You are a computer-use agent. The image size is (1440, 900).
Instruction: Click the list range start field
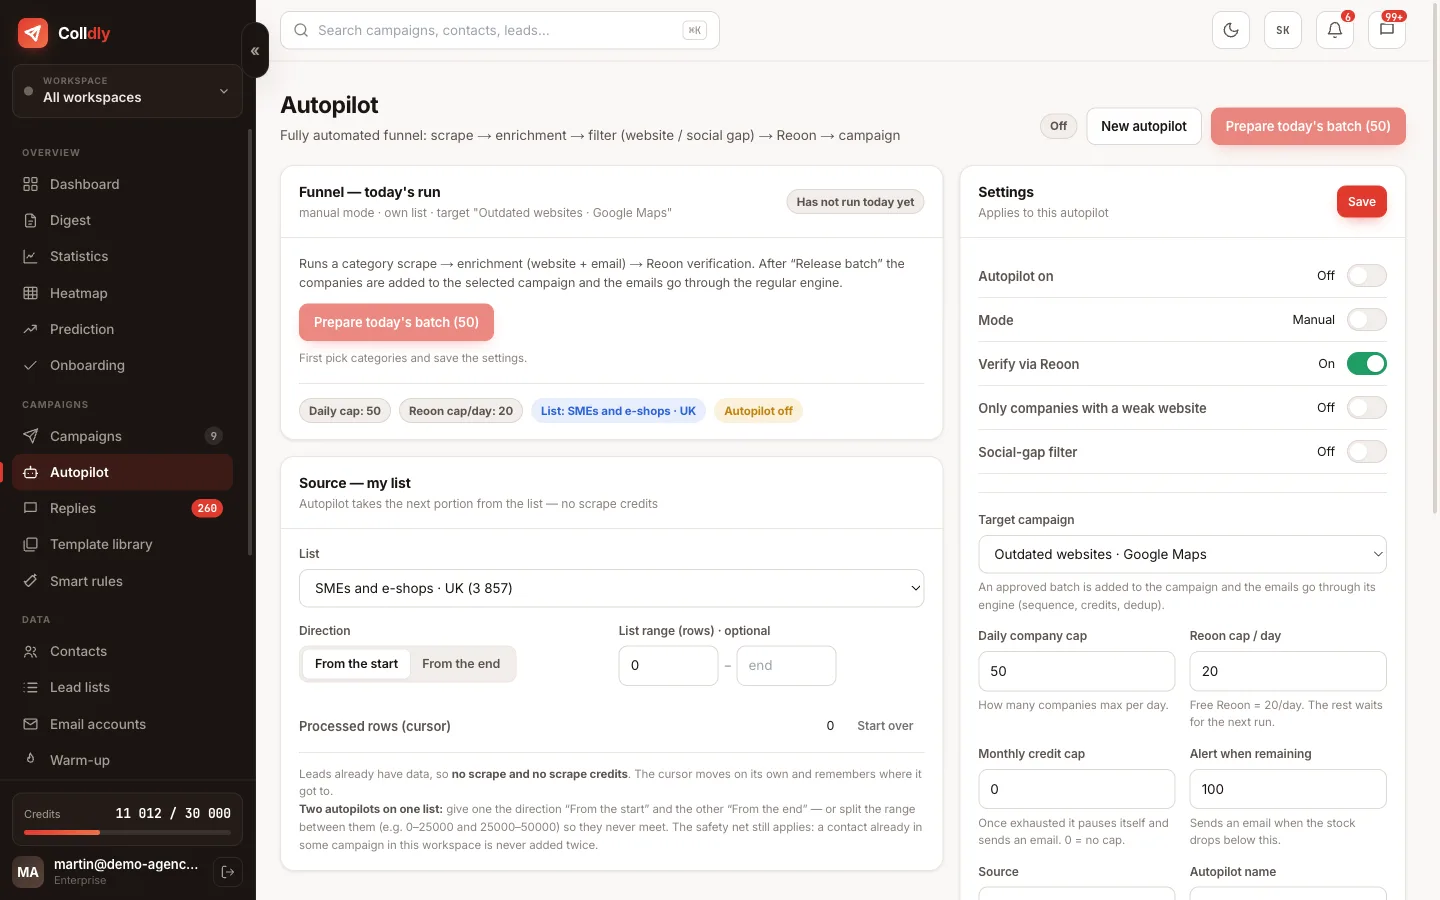pyautogui.click(x=668, y=665)
